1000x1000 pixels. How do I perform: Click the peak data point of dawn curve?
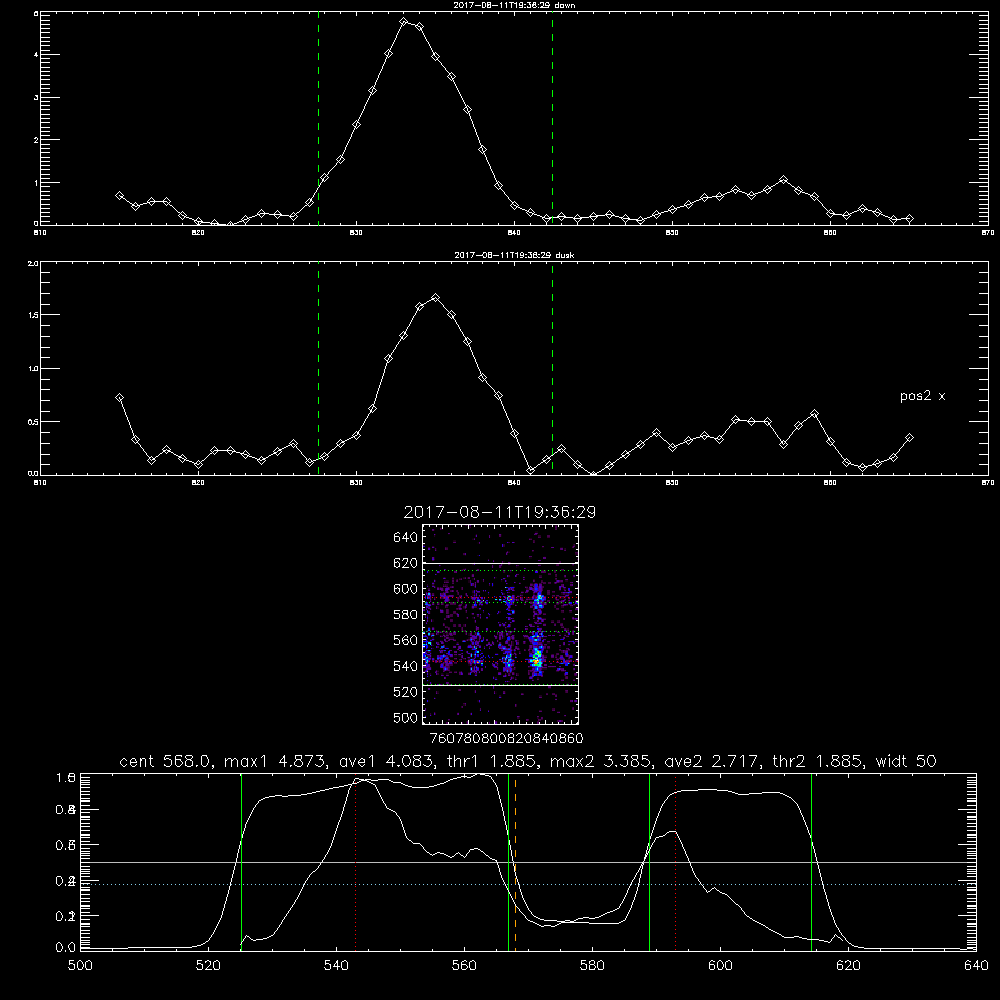pos(404,22)
